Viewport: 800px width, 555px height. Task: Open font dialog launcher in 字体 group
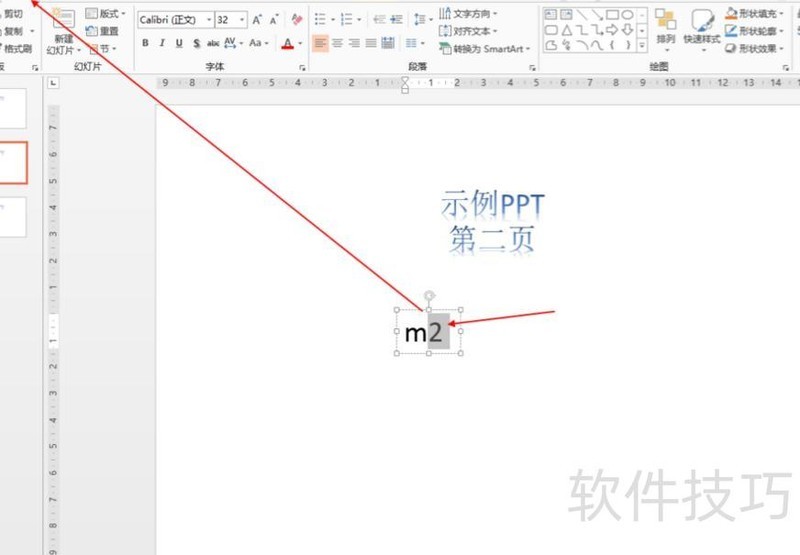(x=302, y=67)
